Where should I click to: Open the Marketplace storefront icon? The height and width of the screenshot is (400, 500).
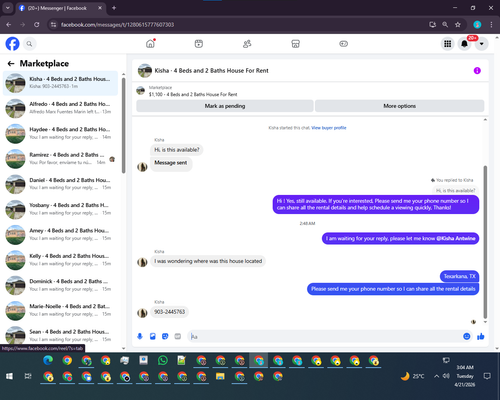295,44
